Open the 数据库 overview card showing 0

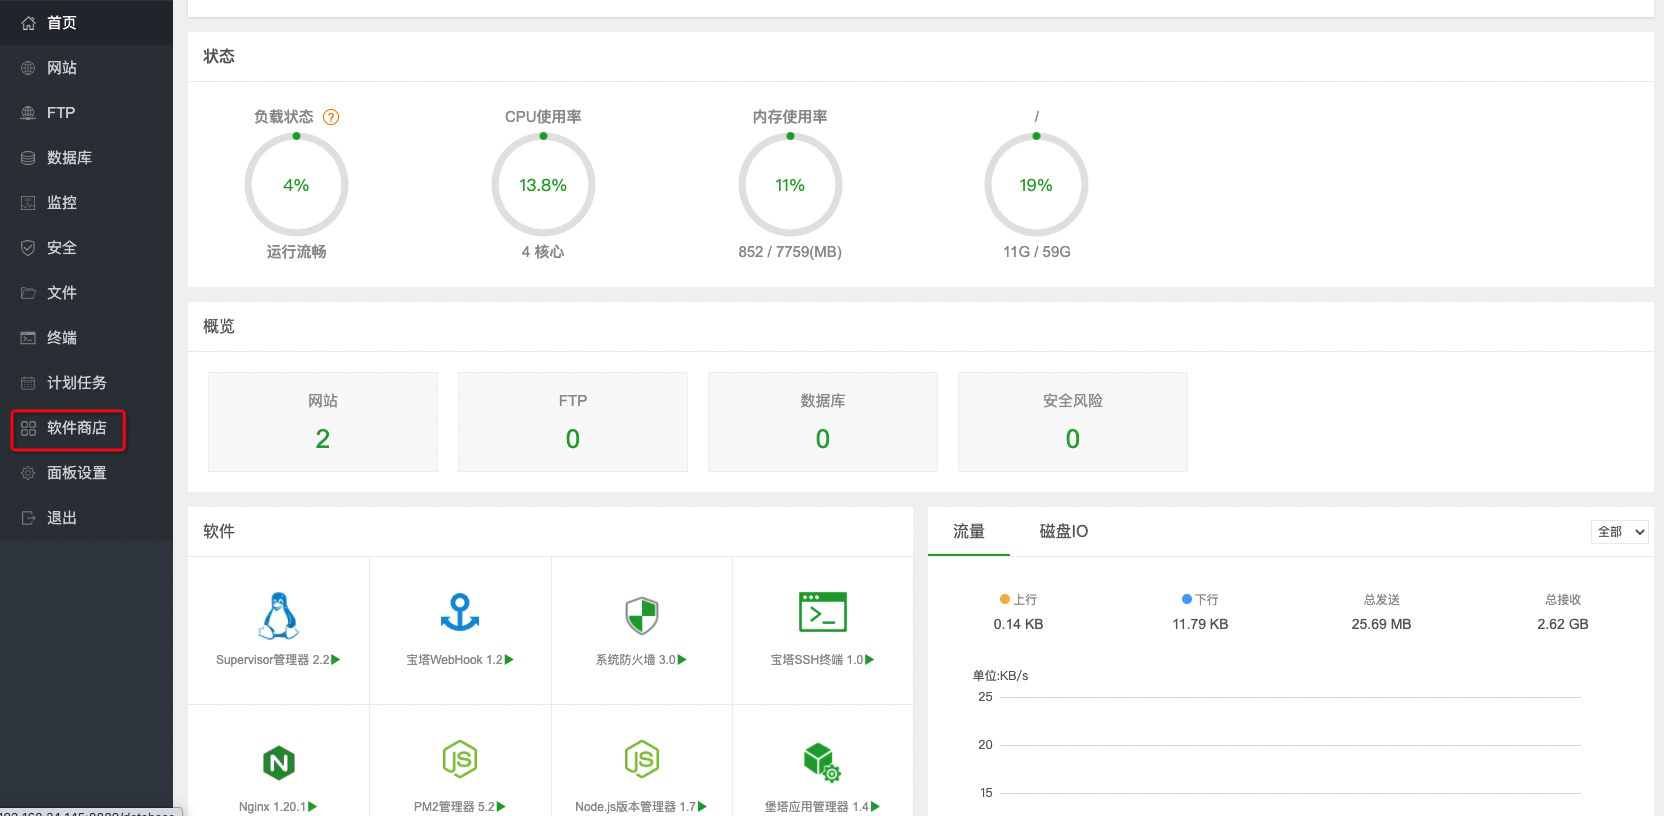pos(823,422)
